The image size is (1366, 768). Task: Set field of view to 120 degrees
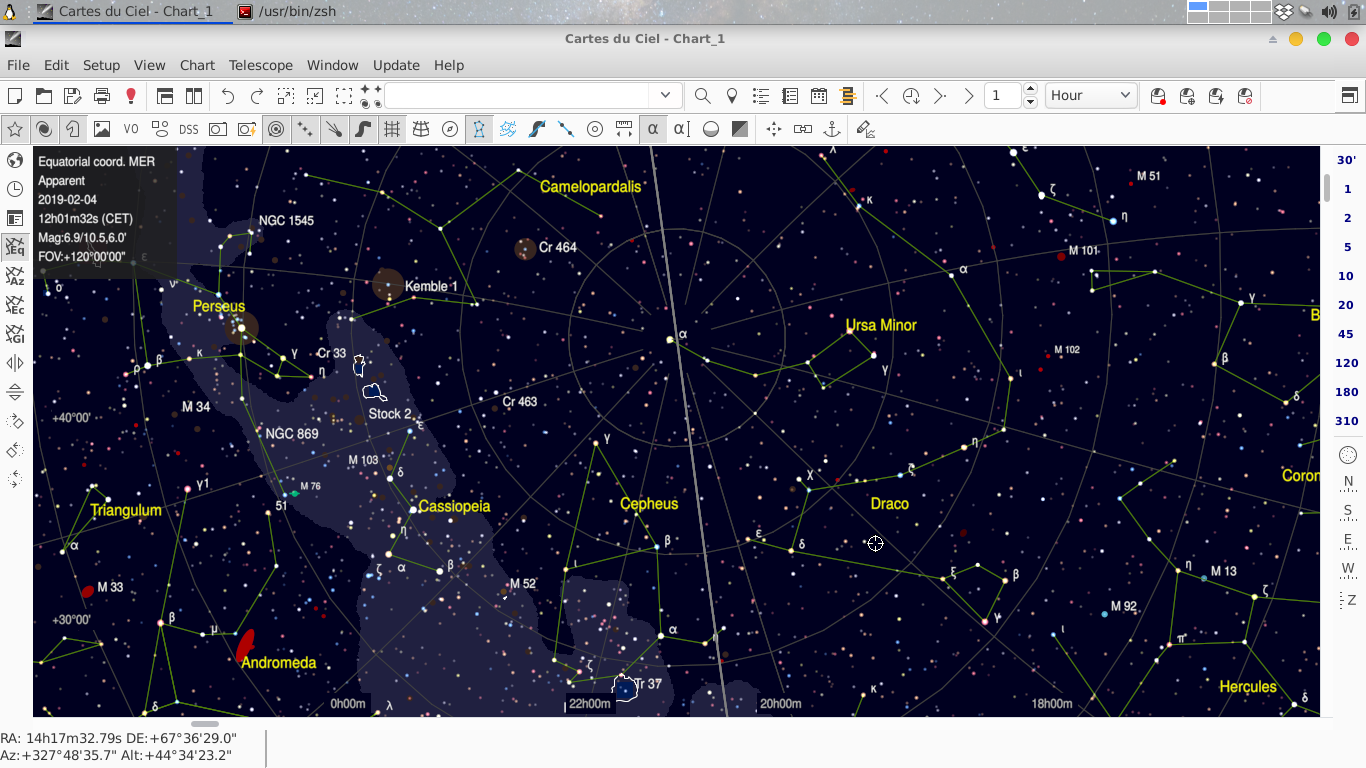pyautogui.click(x=1347, y=363)
